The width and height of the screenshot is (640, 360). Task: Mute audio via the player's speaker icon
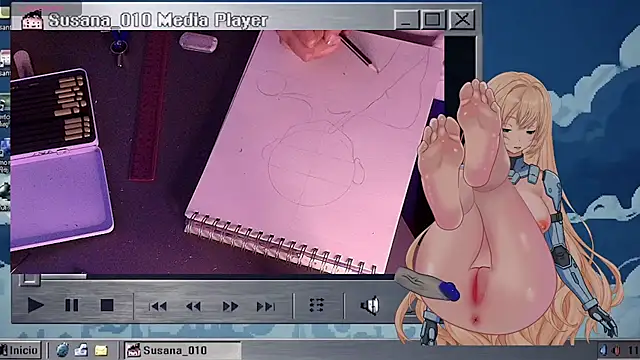370,305
